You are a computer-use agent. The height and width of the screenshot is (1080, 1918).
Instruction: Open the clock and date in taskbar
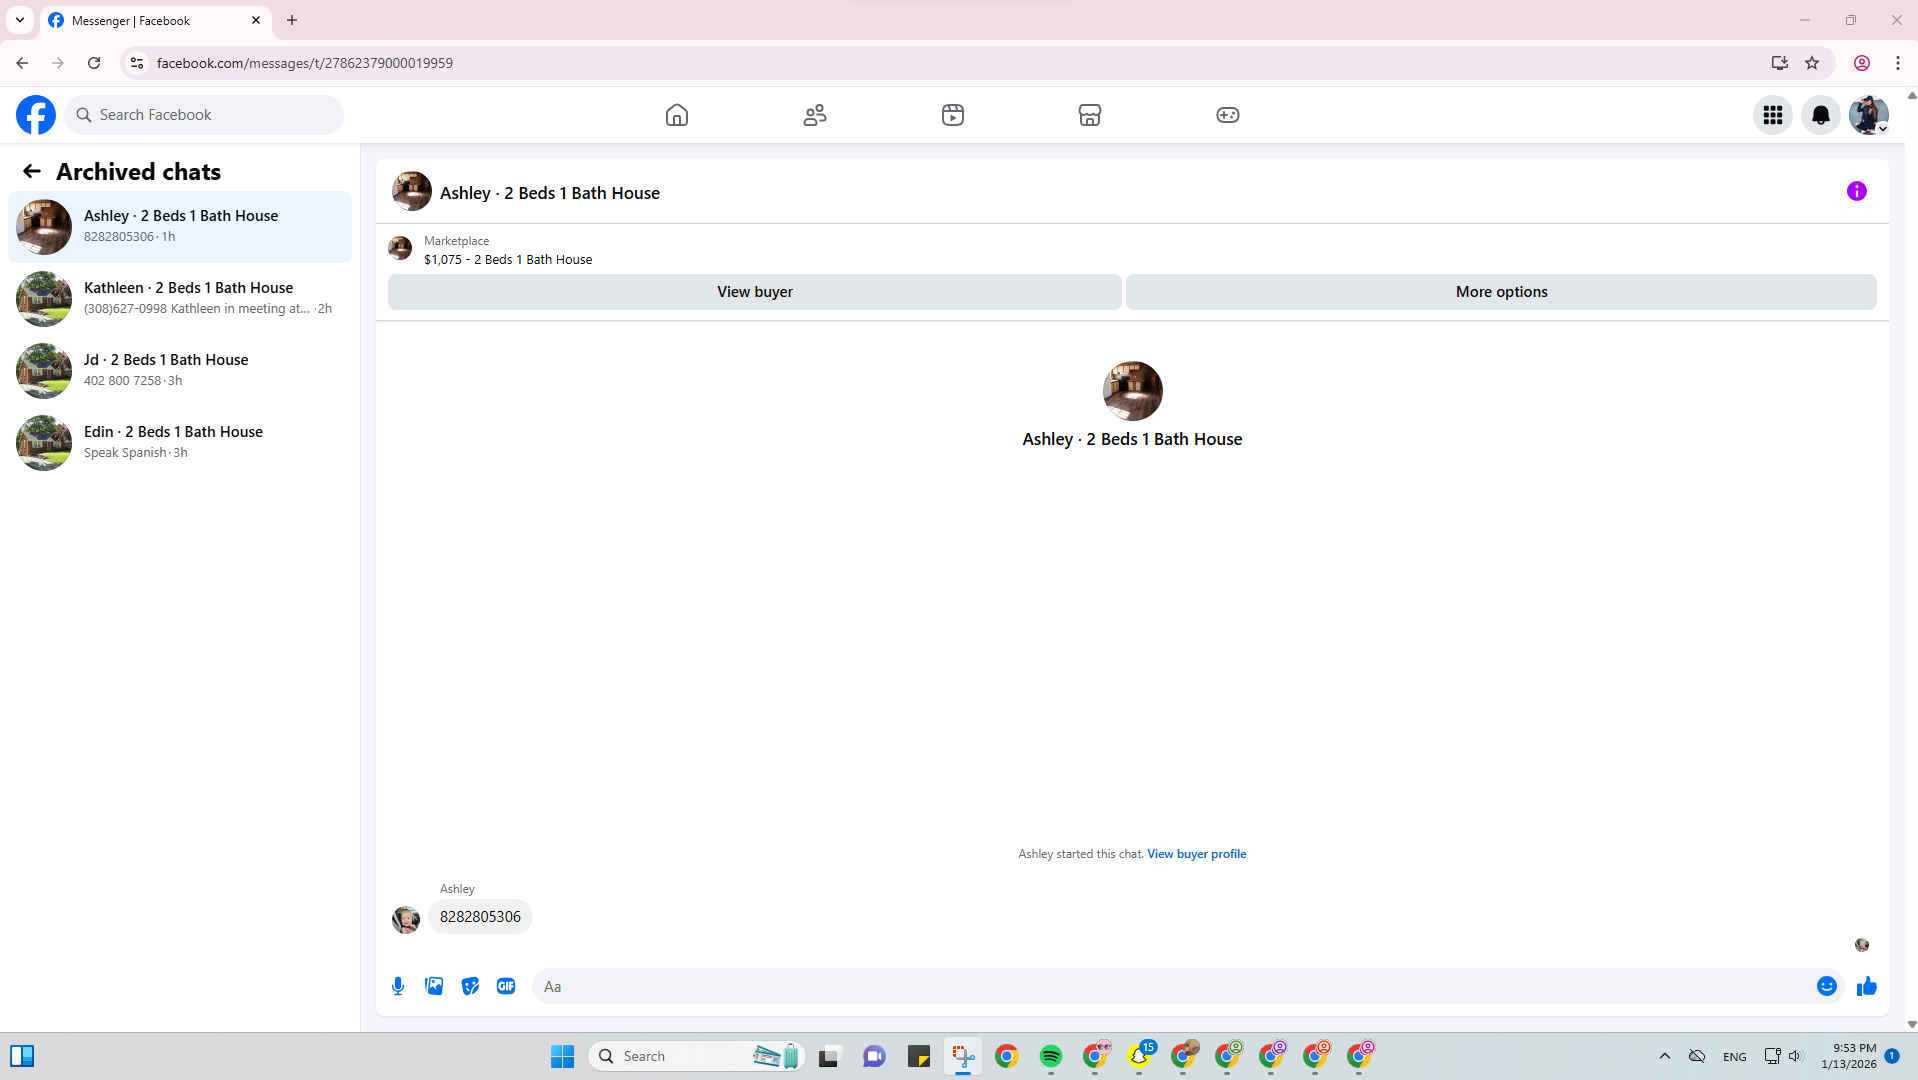[1849, 1056]
